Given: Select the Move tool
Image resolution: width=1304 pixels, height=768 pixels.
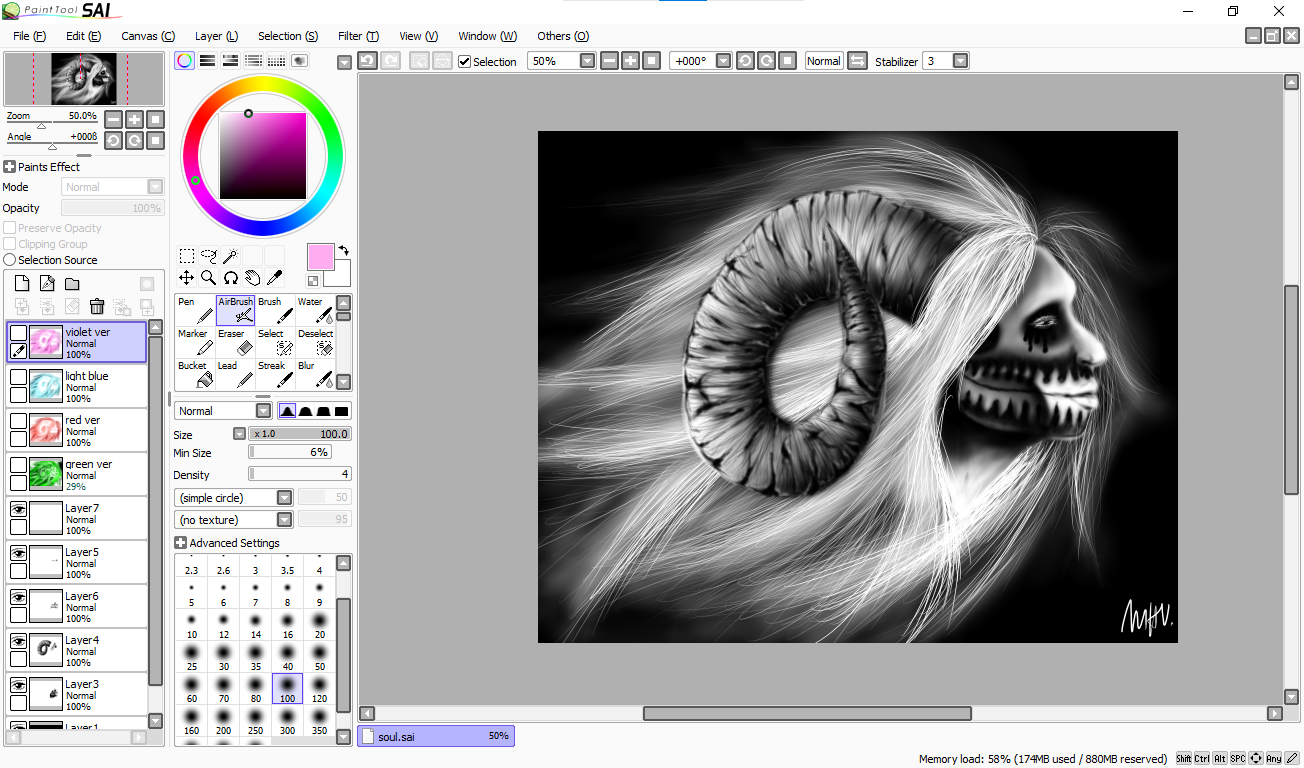Looking at the screenshot, I should tap(187, 278).
